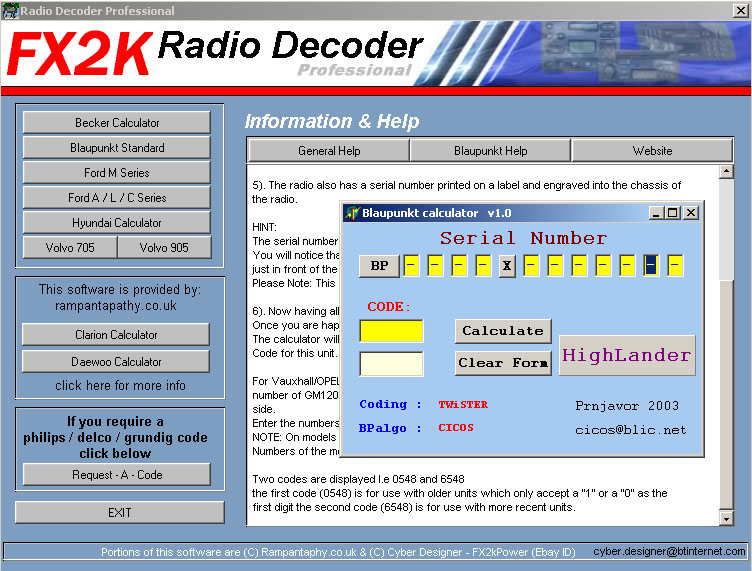This screenshot has width=752, height=571.
Task: Select the Ford M Series button
Action: (117, 173)
